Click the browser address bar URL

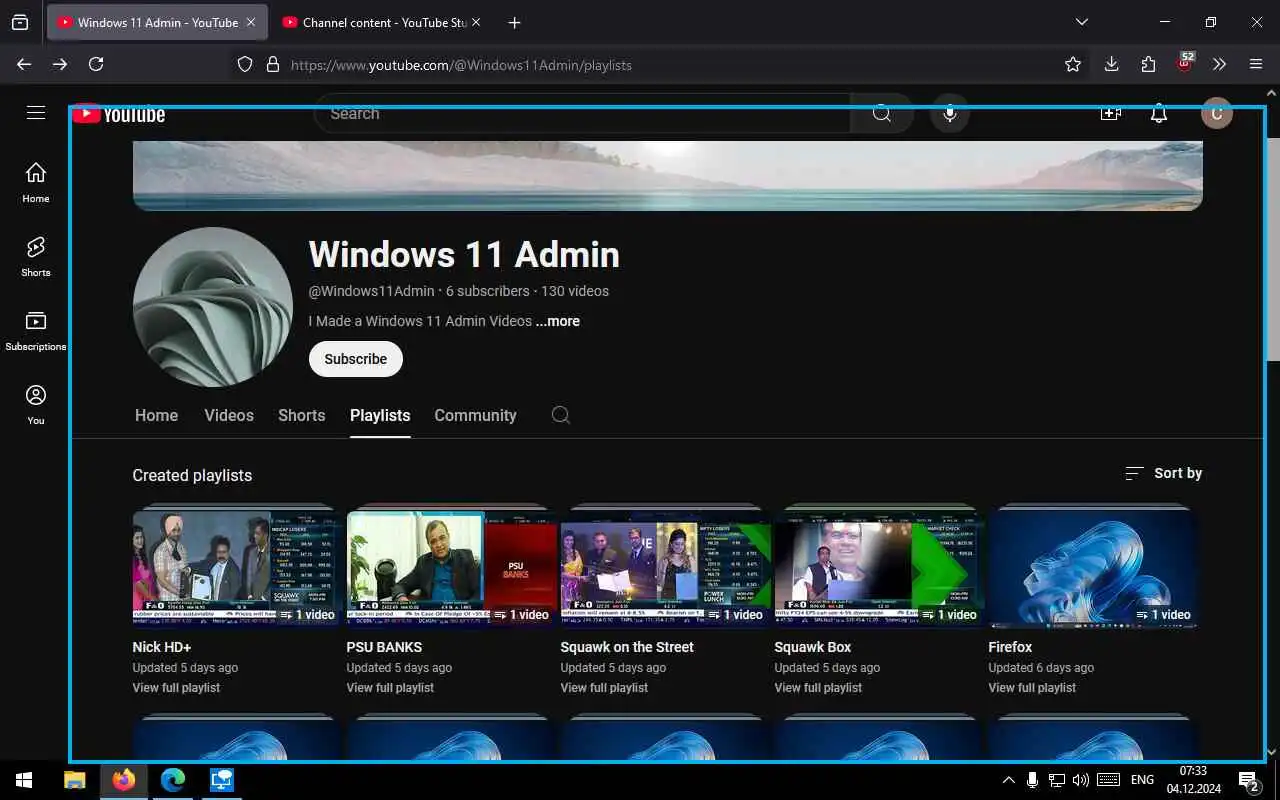coord(461,65)
